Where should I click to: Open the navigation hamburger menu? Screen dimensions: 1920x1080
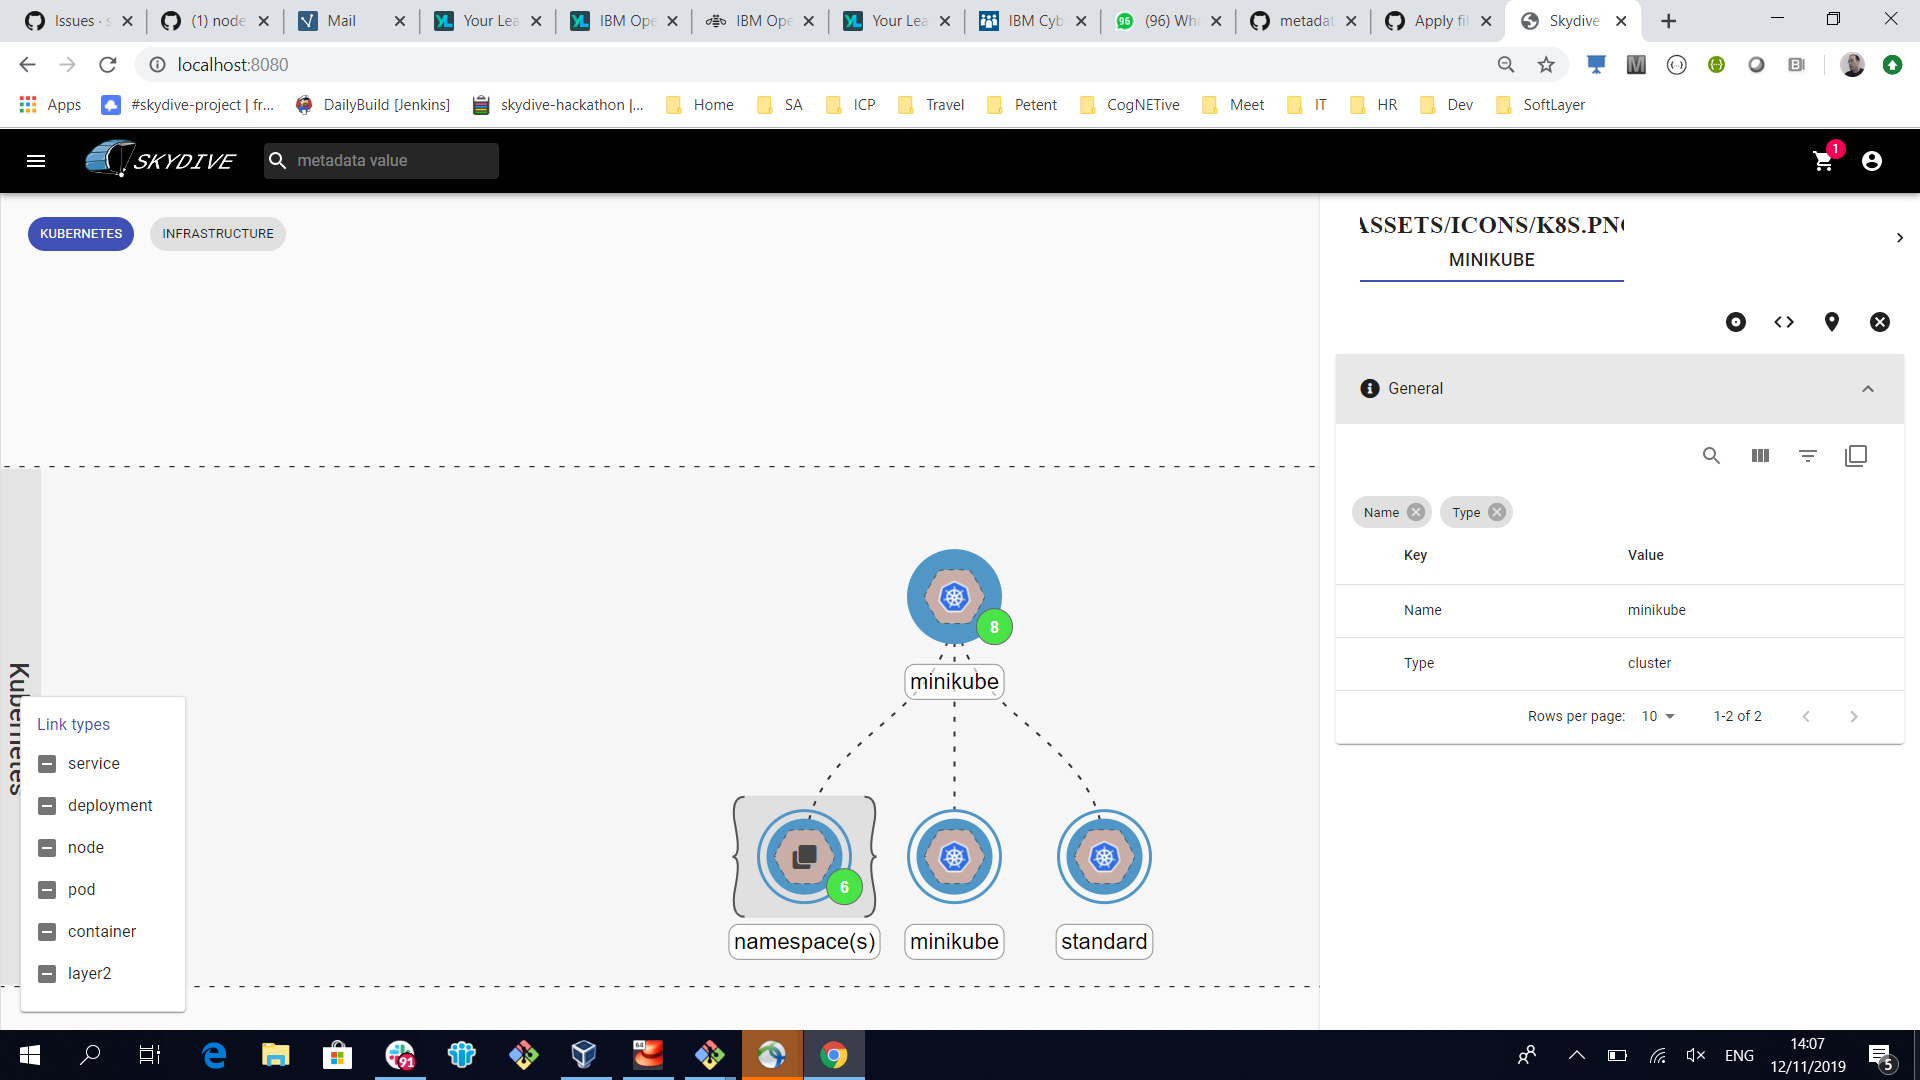point(36,160)
